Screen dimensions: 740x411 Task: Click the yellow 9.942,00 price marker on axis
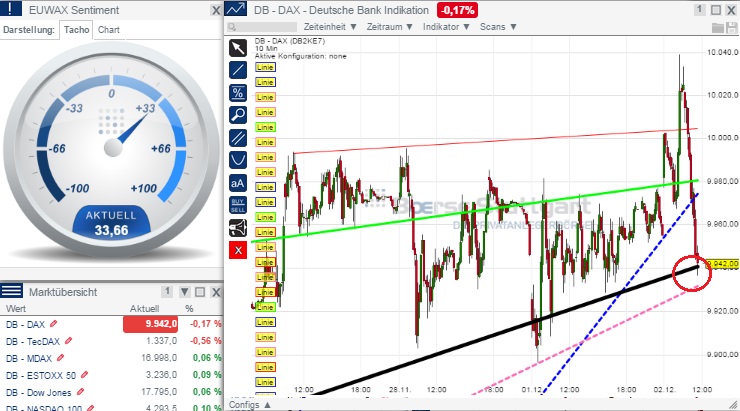pos(721,264)
